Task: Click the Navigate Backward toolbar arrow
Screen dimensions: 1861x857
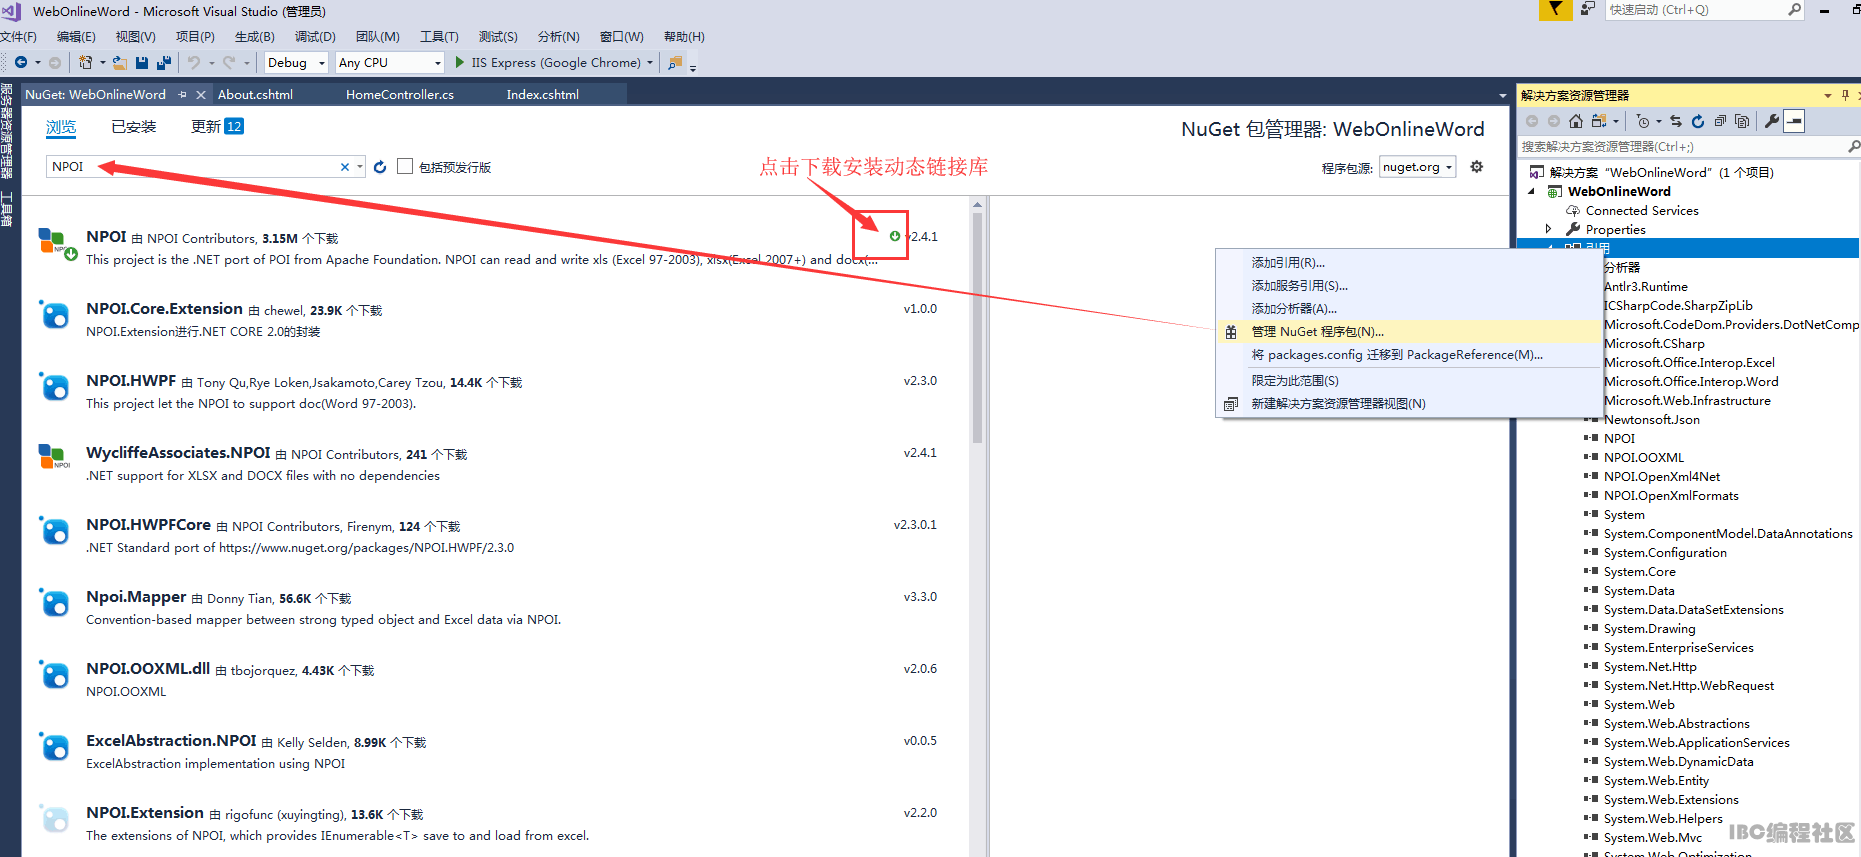Action: click(20, 62)
